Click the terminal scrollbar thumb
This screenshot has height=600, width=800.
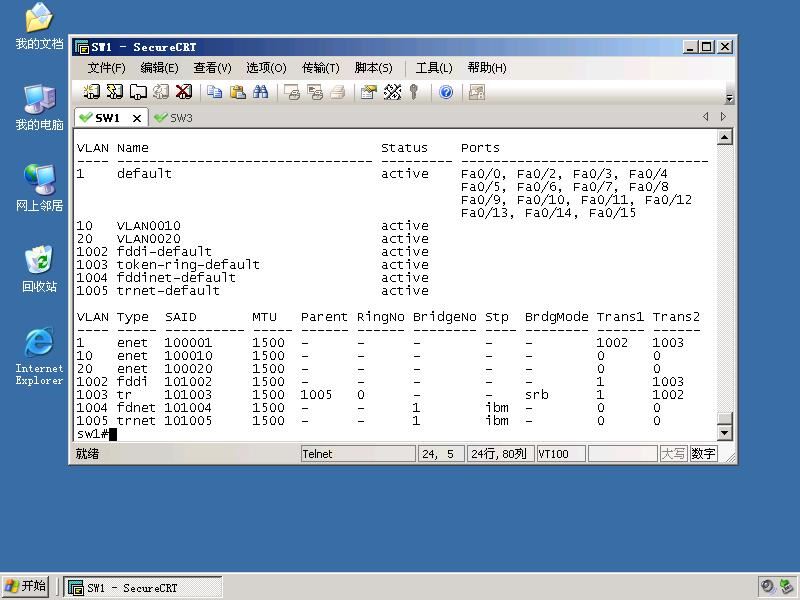click(724, 418)
